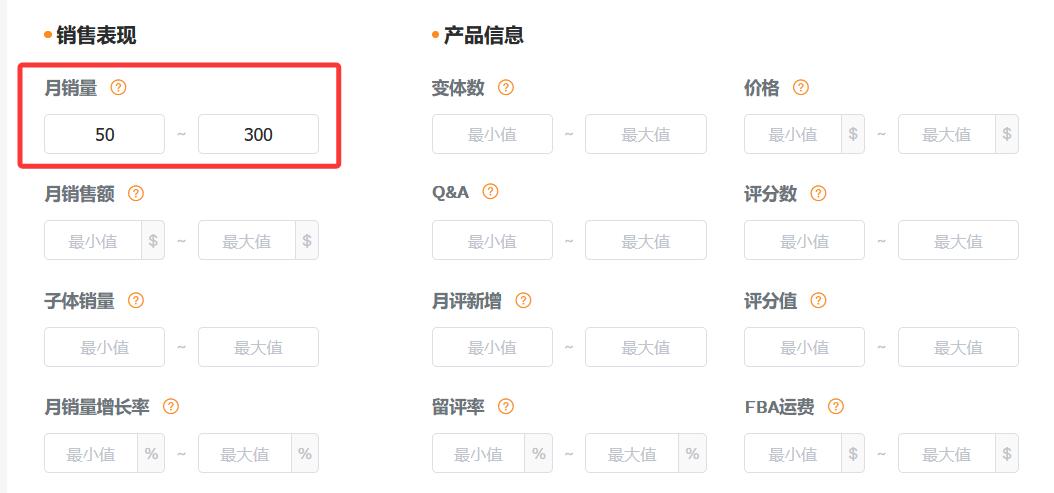Click the help icon next to 变体数

tap(506, 88)
